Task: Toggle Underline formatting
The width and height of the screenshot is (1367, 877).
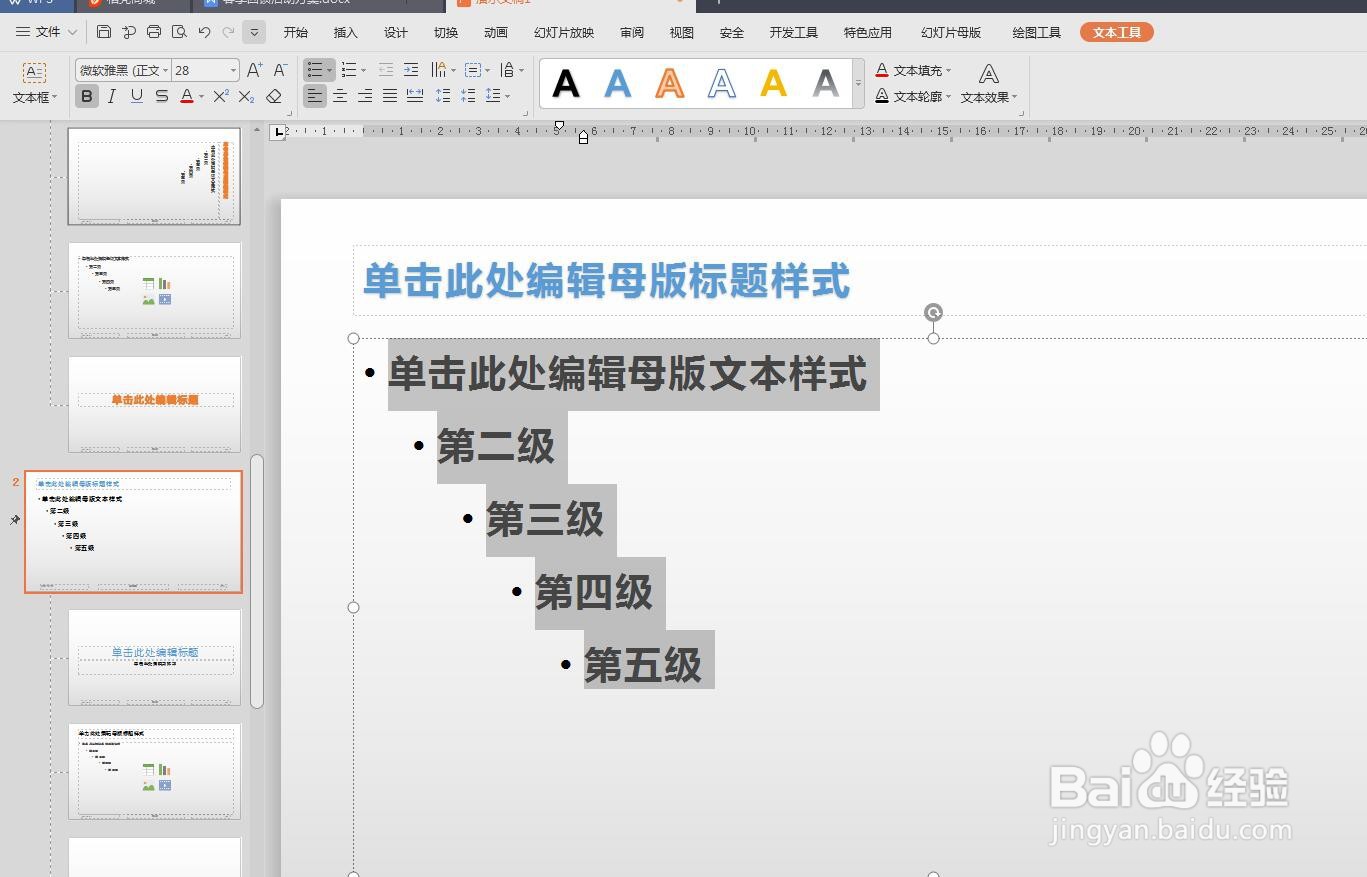Action: (136, 96)
